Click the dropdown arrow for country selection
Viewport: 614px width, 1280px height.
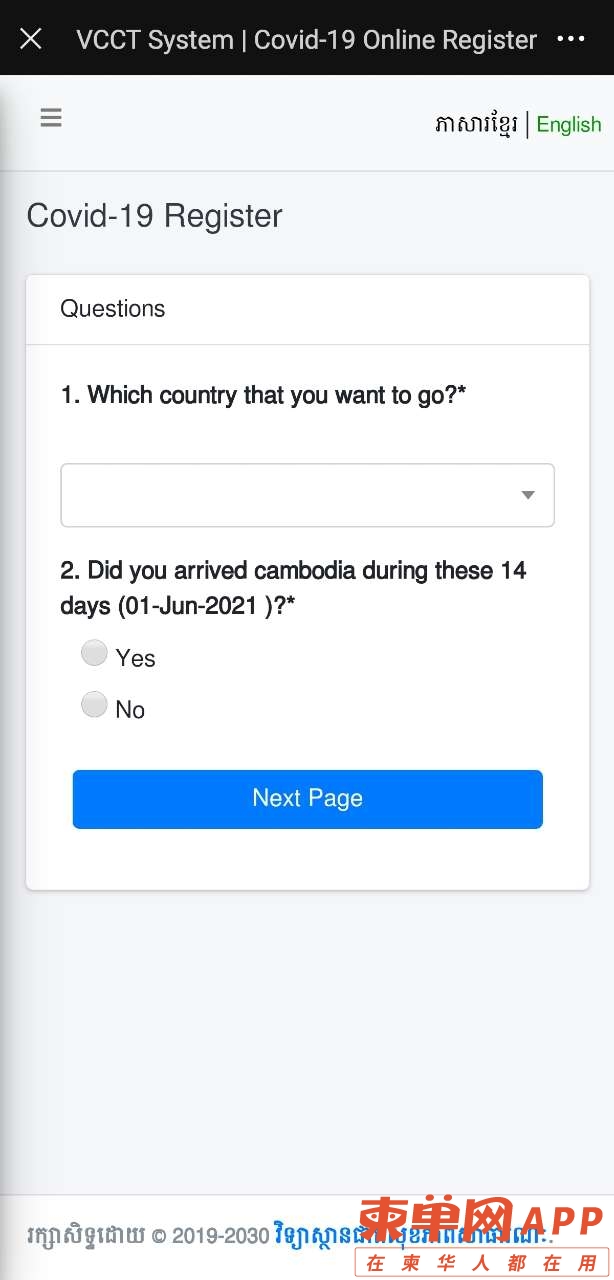tap(528, 495)
